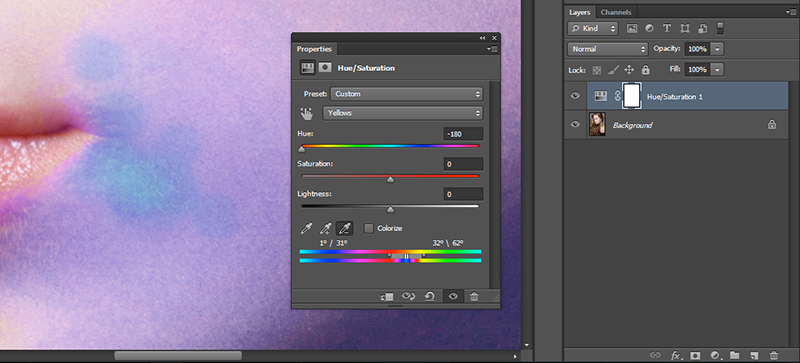Open the Fill slider dropdown arrow
The image size is (800, 363).
[x=717, y=69]
